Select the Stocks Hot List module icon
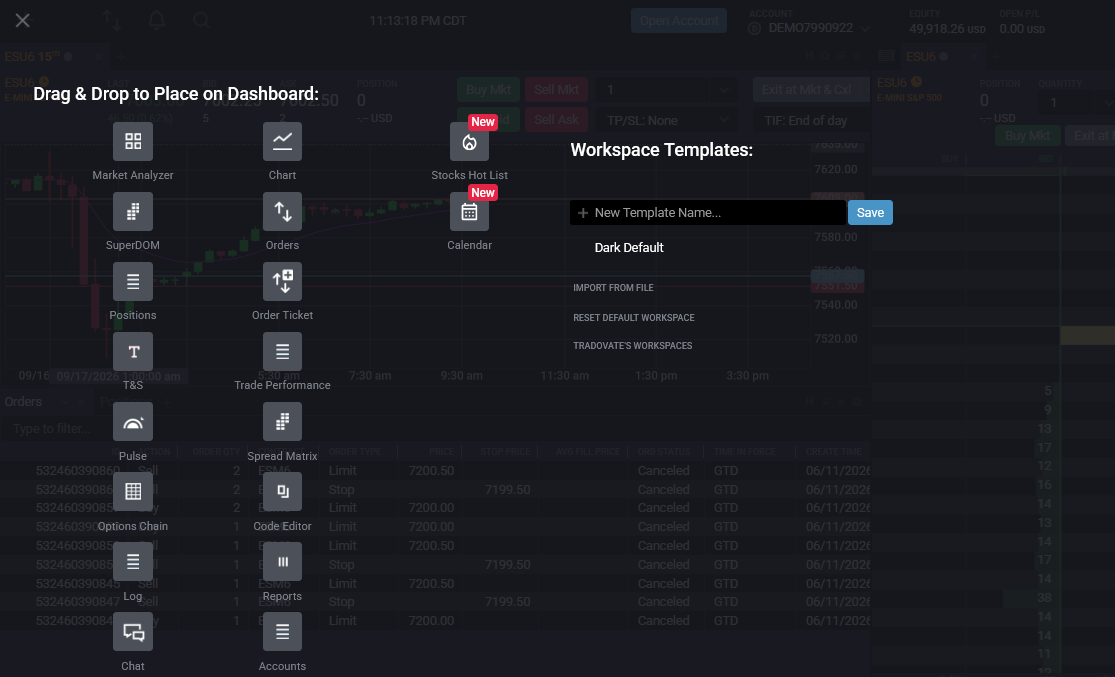The height and width of the screenshot is (677, 1115). coord(469,141)
